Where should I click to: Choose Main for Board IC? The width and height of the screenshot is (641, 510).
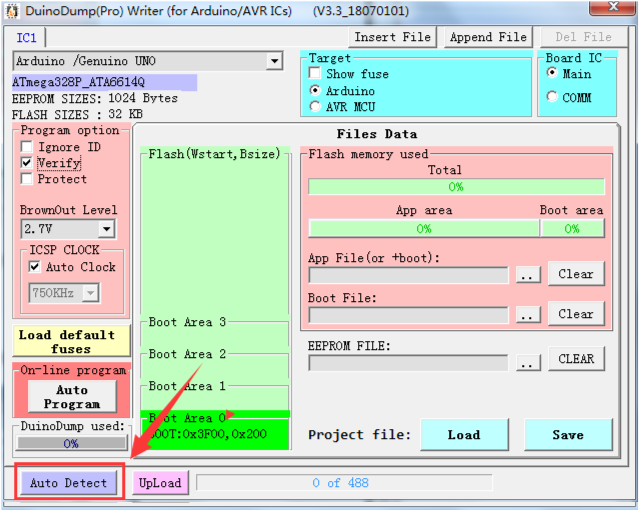552,73
